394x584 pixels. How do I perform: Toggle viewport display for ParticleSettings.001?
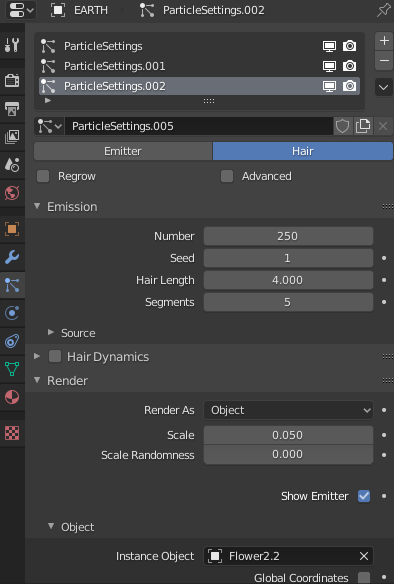(x=329, y=66)
